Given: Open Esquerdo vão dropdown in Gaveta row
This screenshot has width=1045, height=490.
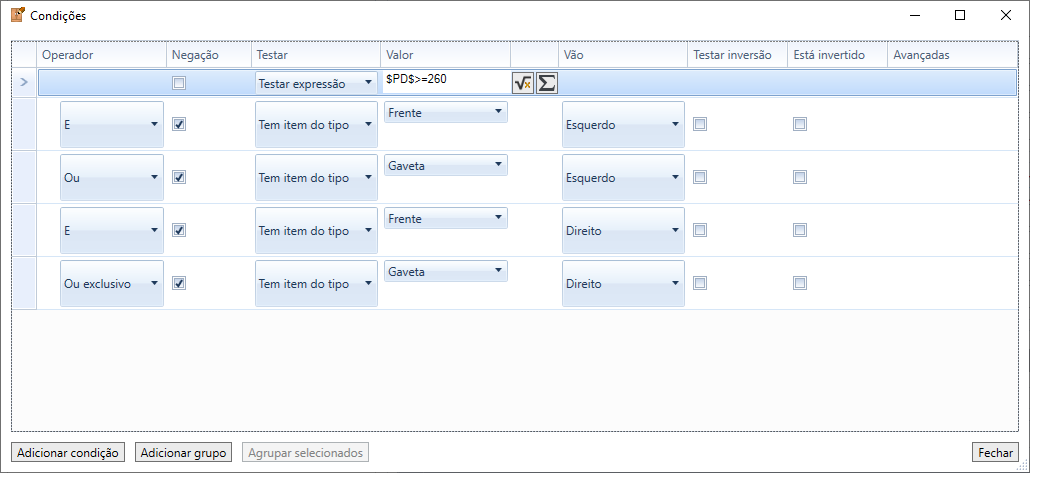Looking at the screenshot, I should tap(623, 177).
